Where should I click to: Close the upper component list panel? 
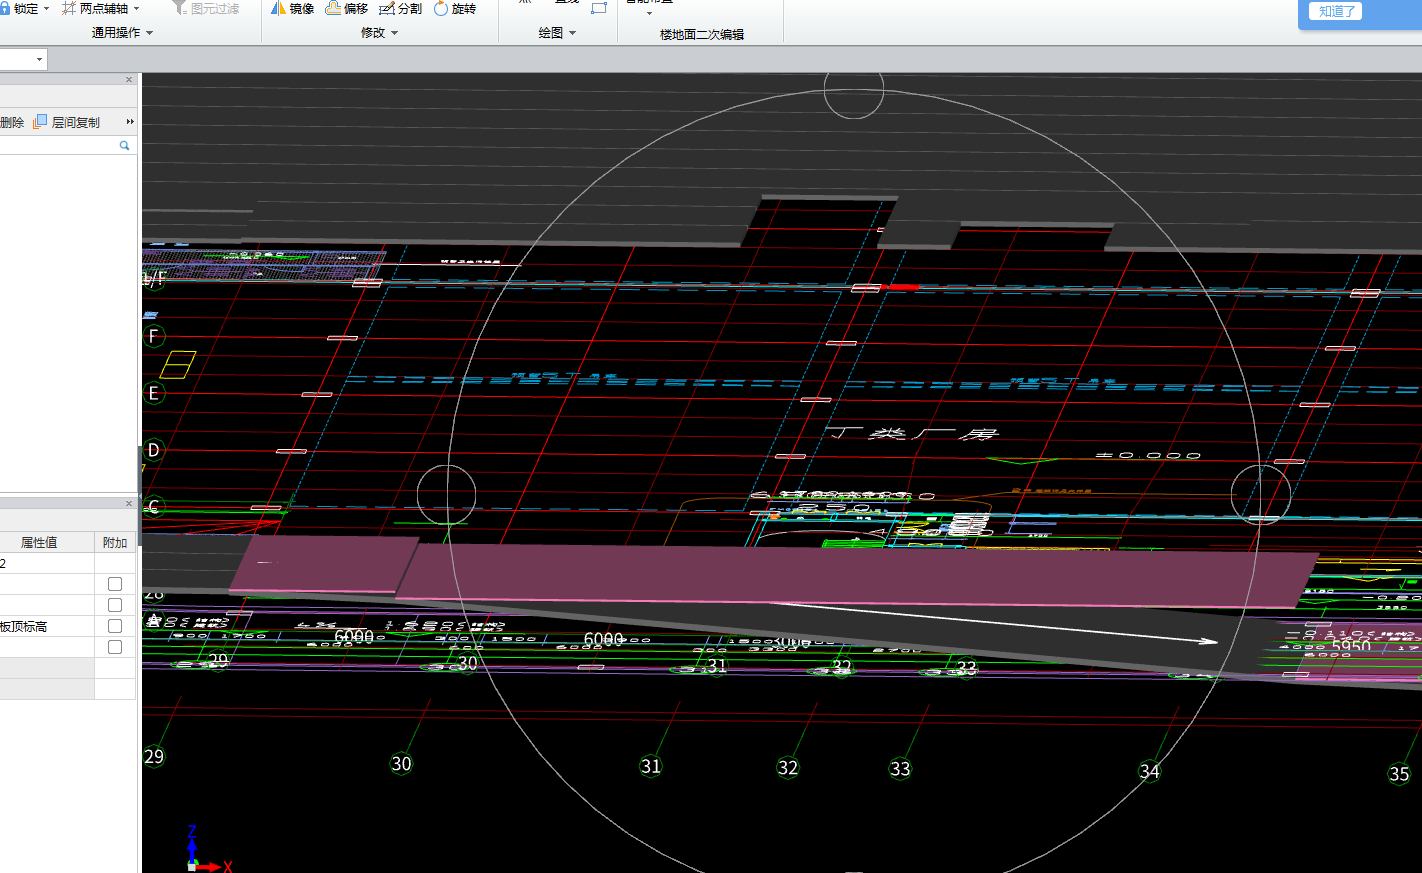click(x=129, y=80)
